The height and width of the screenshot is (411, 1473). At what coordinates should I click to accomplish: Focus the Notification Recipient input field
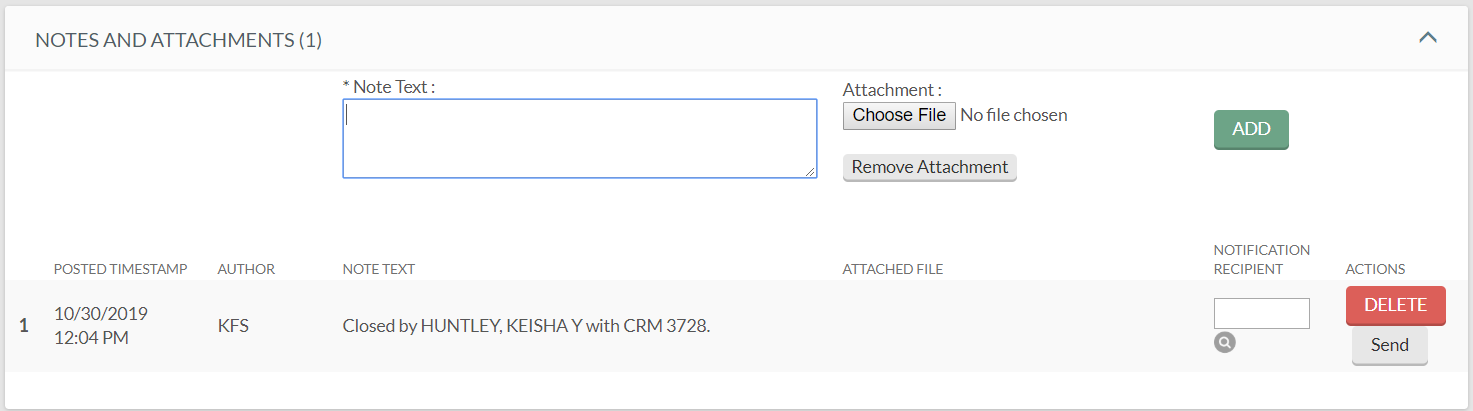coord(1261,313)
